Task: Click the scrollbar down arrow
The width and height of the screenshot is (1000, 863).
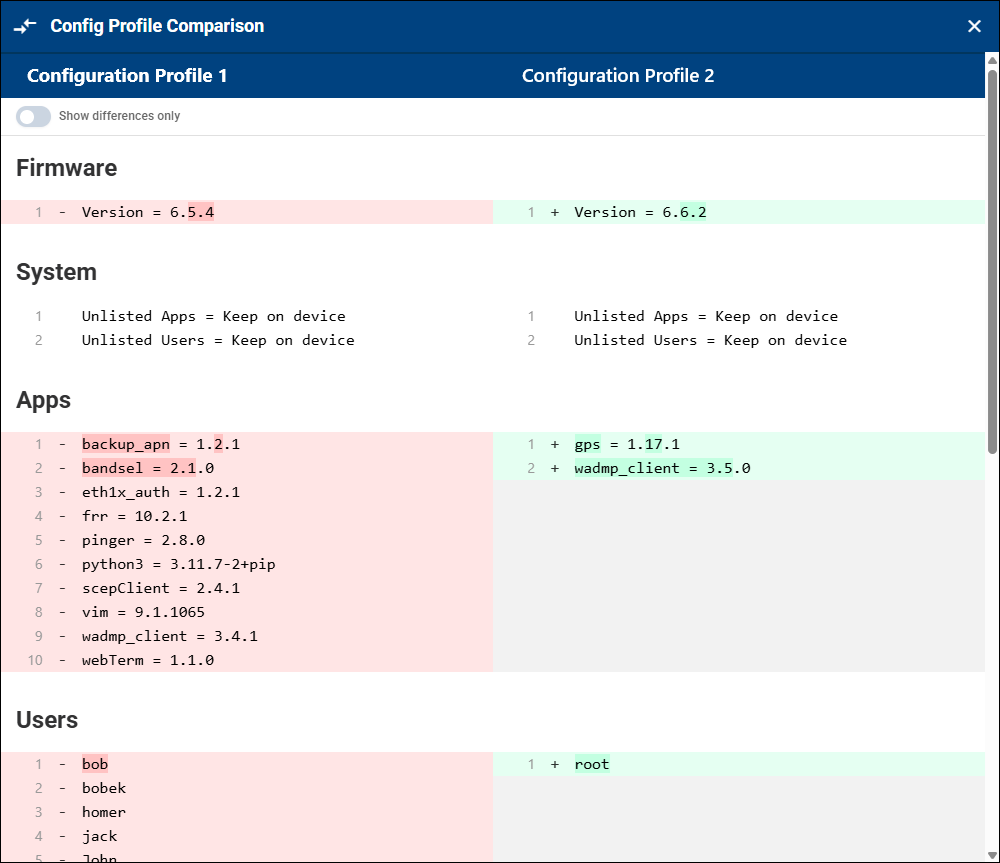Action: (x=992, y=855)
